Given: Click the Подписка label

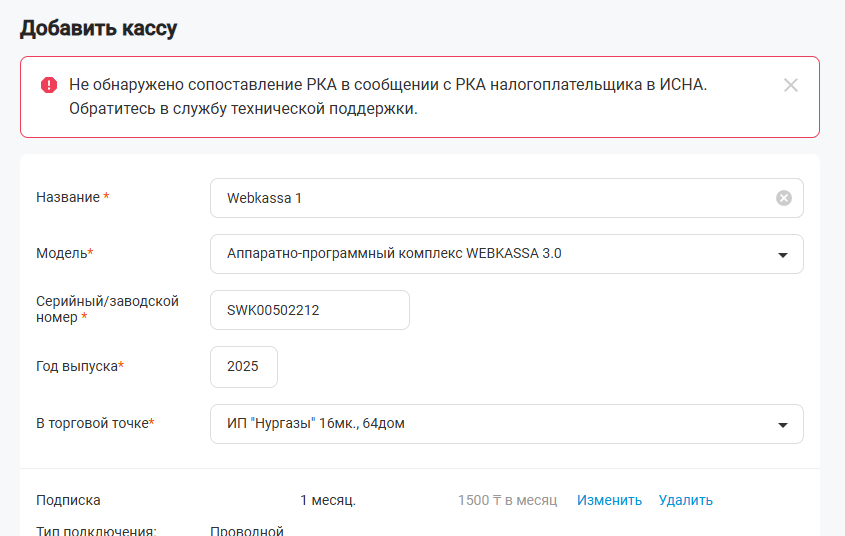Looking at the screenshot, I should (68, 500).
